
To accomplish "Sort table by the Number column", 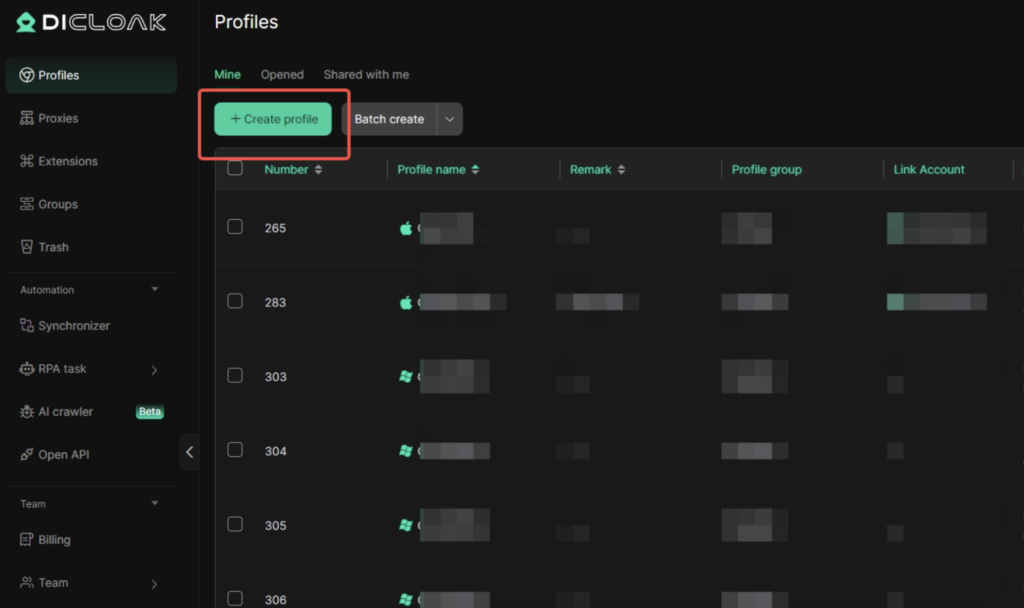I will click(x=318, y=170).
